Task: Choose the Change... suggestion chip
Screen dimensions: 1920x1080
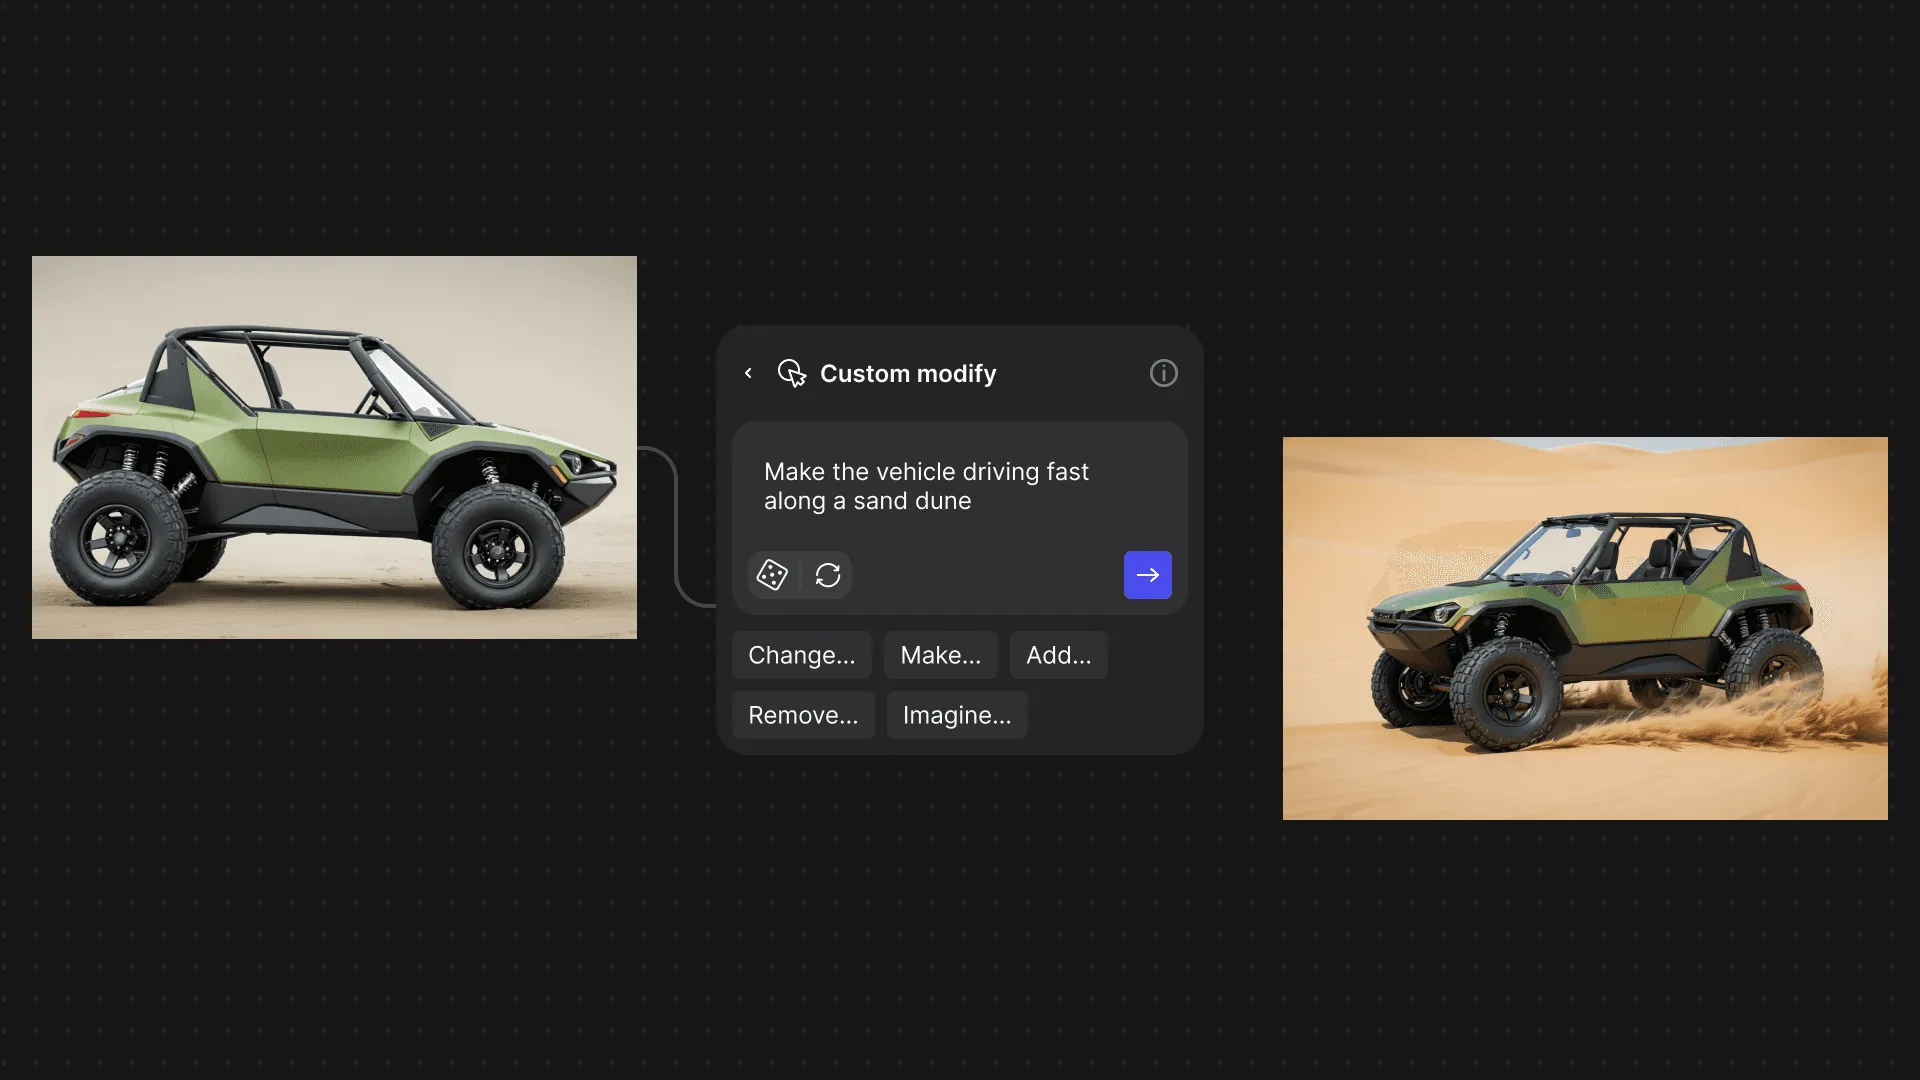Action: pos(801,655)
